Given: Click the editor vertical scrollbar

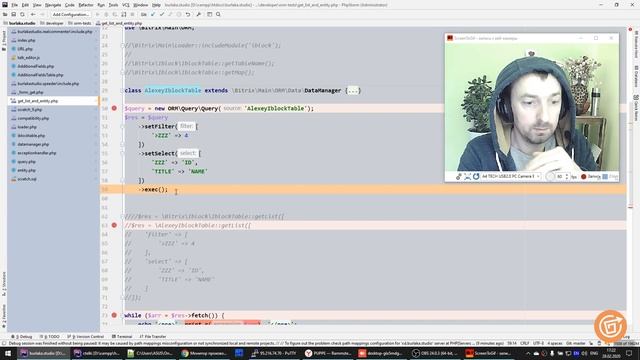Looking at the screenshot, I should 629,176.
